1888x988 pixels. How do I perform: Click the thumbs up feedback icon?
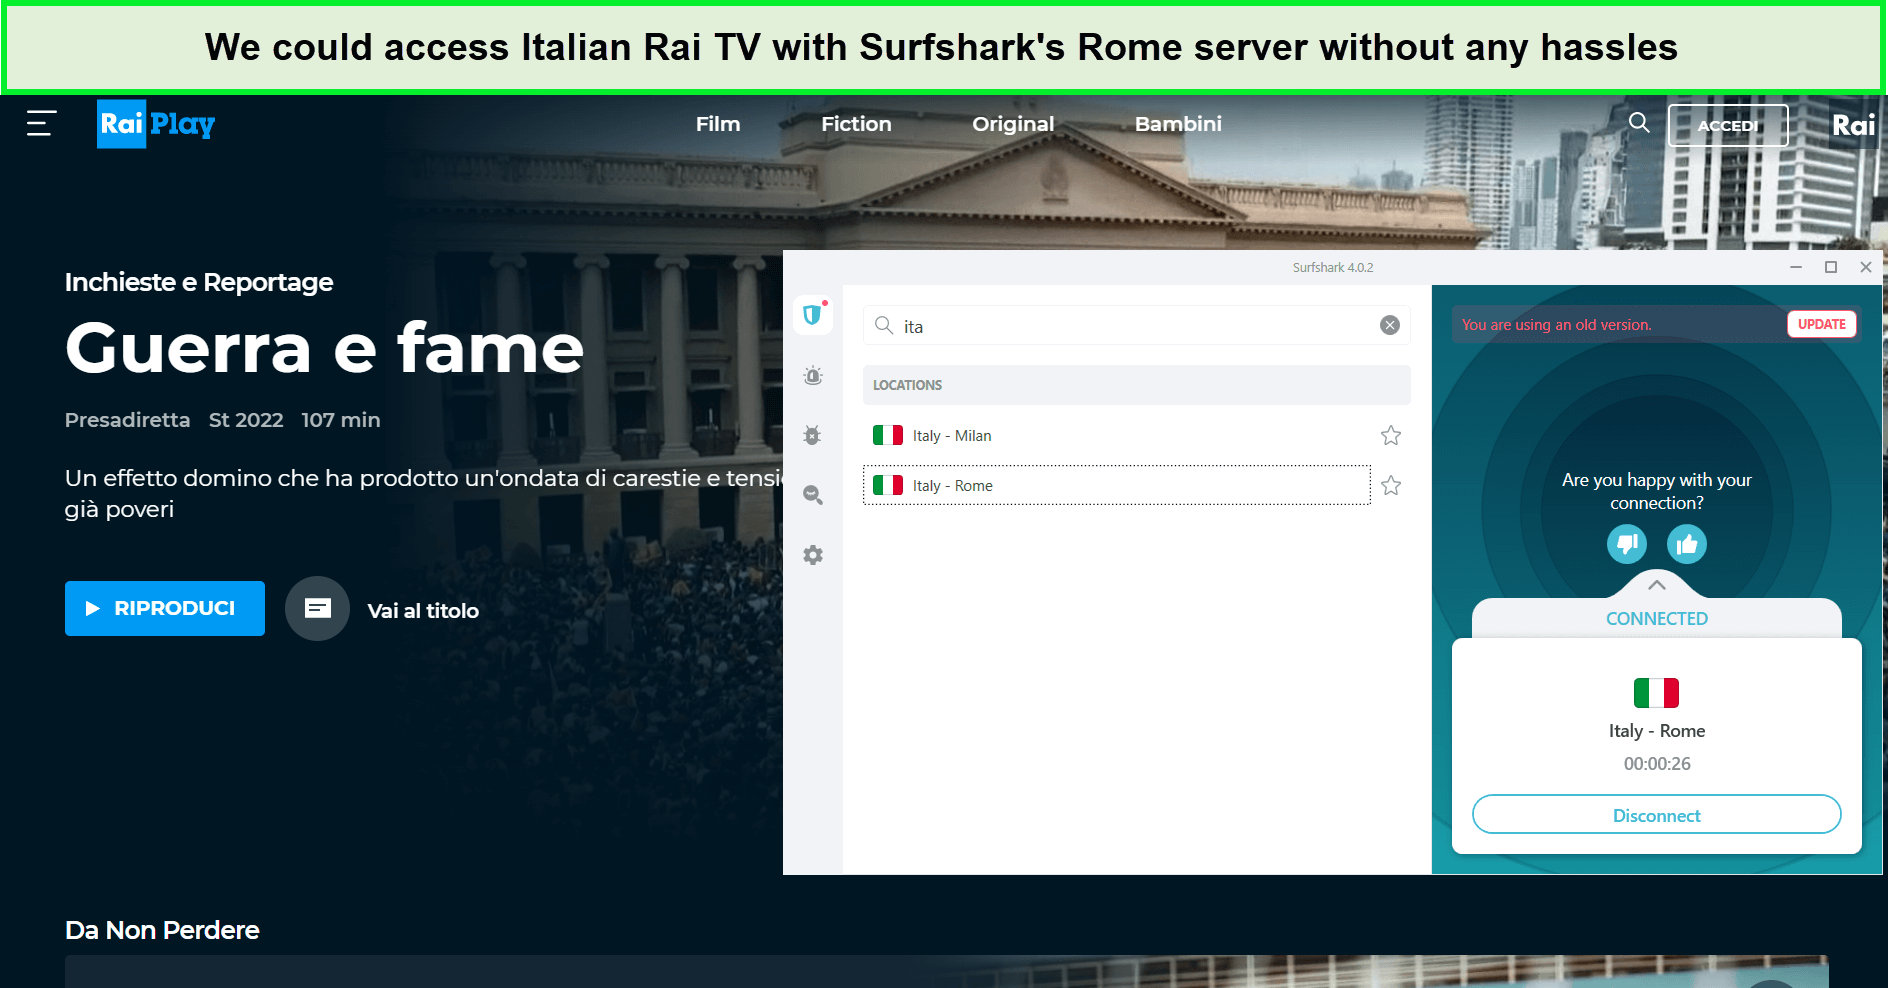click(1687, 544)
